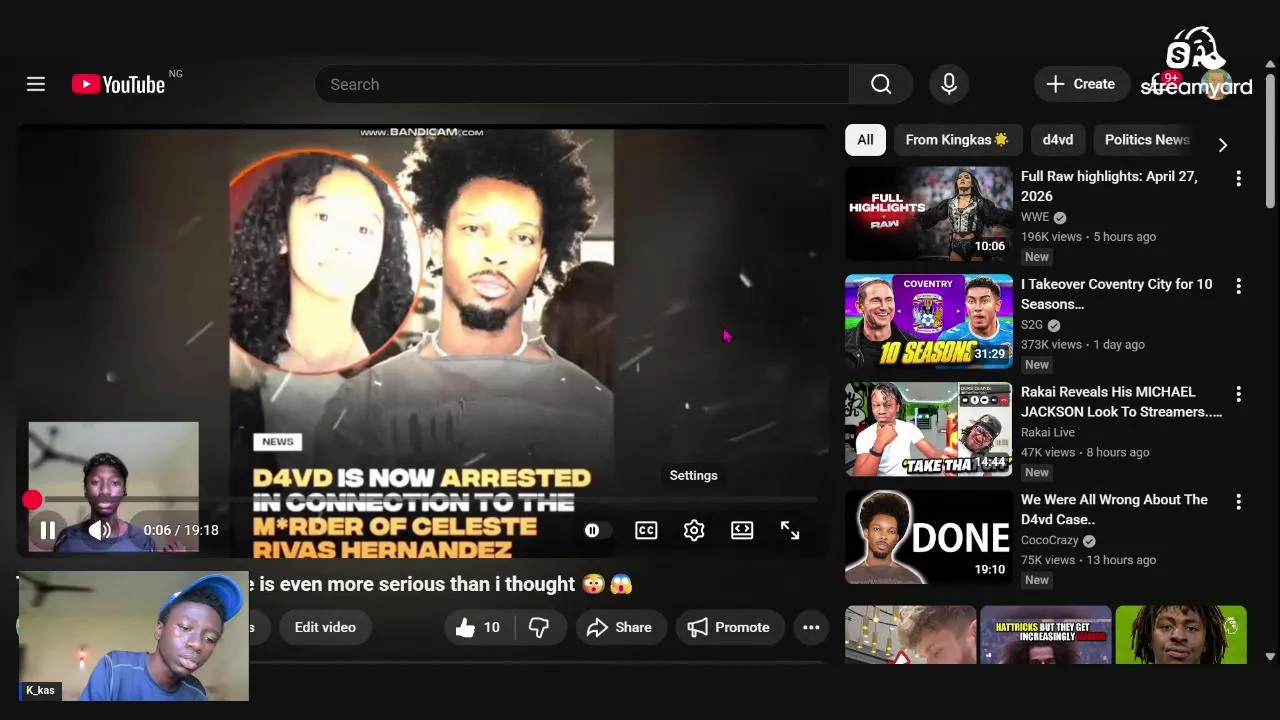
Task: Open player Settings gear icon
Action: pyautogui.click(x=694, y=530)
